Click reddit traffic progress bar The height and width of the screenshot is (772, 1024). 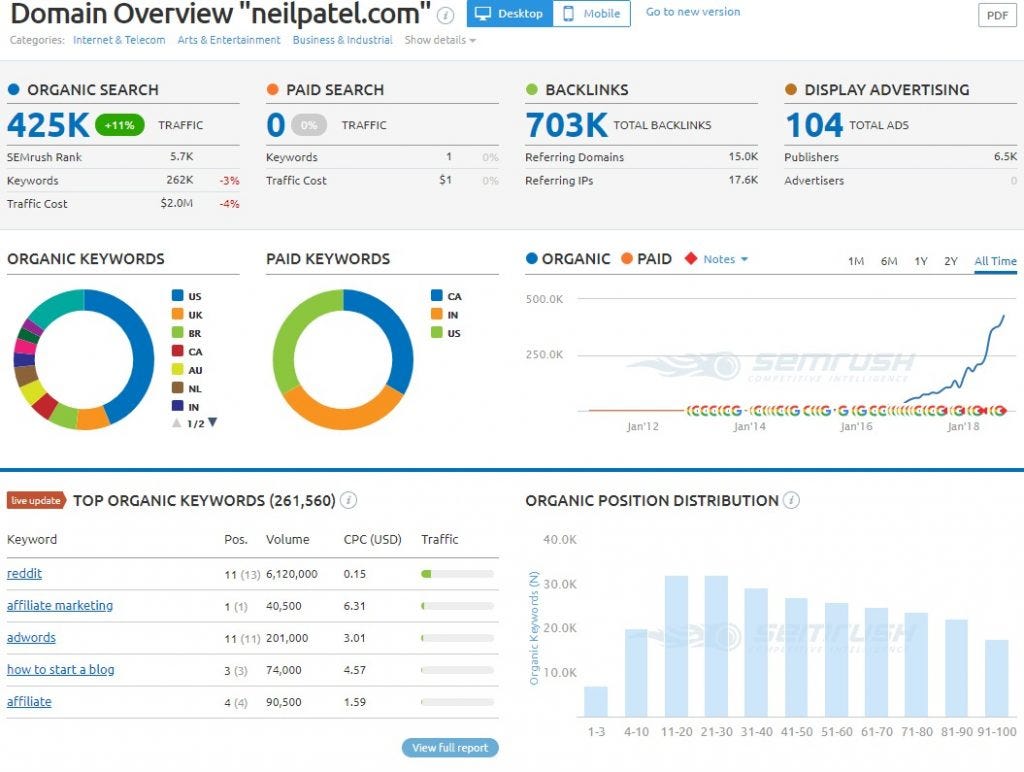point(457,574)
